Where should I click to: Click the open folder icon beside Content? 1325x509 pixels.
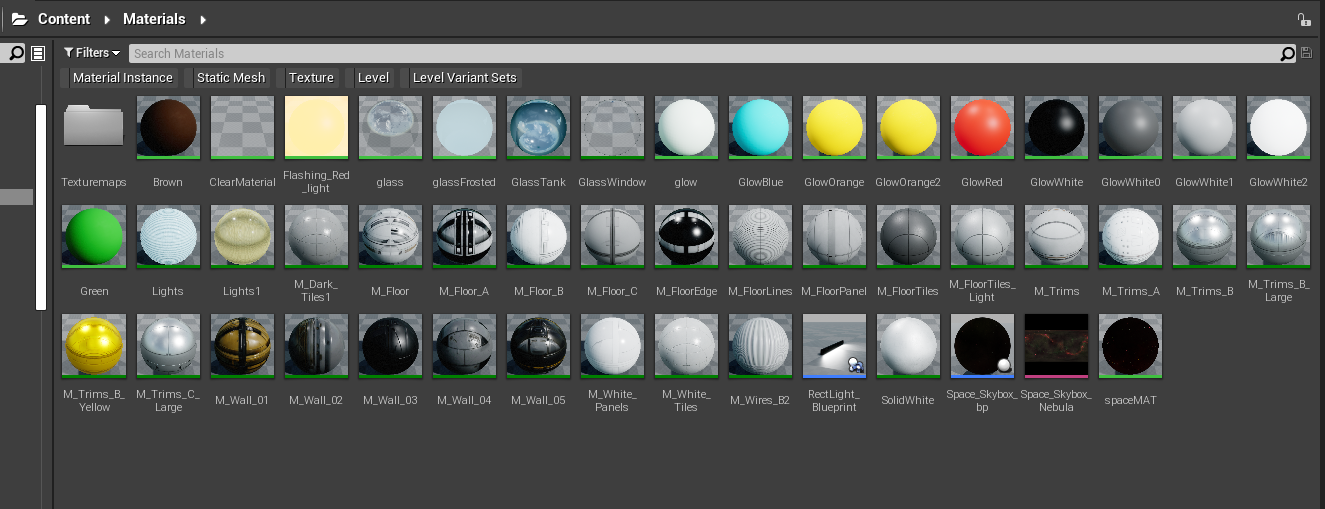click(19, 19)
